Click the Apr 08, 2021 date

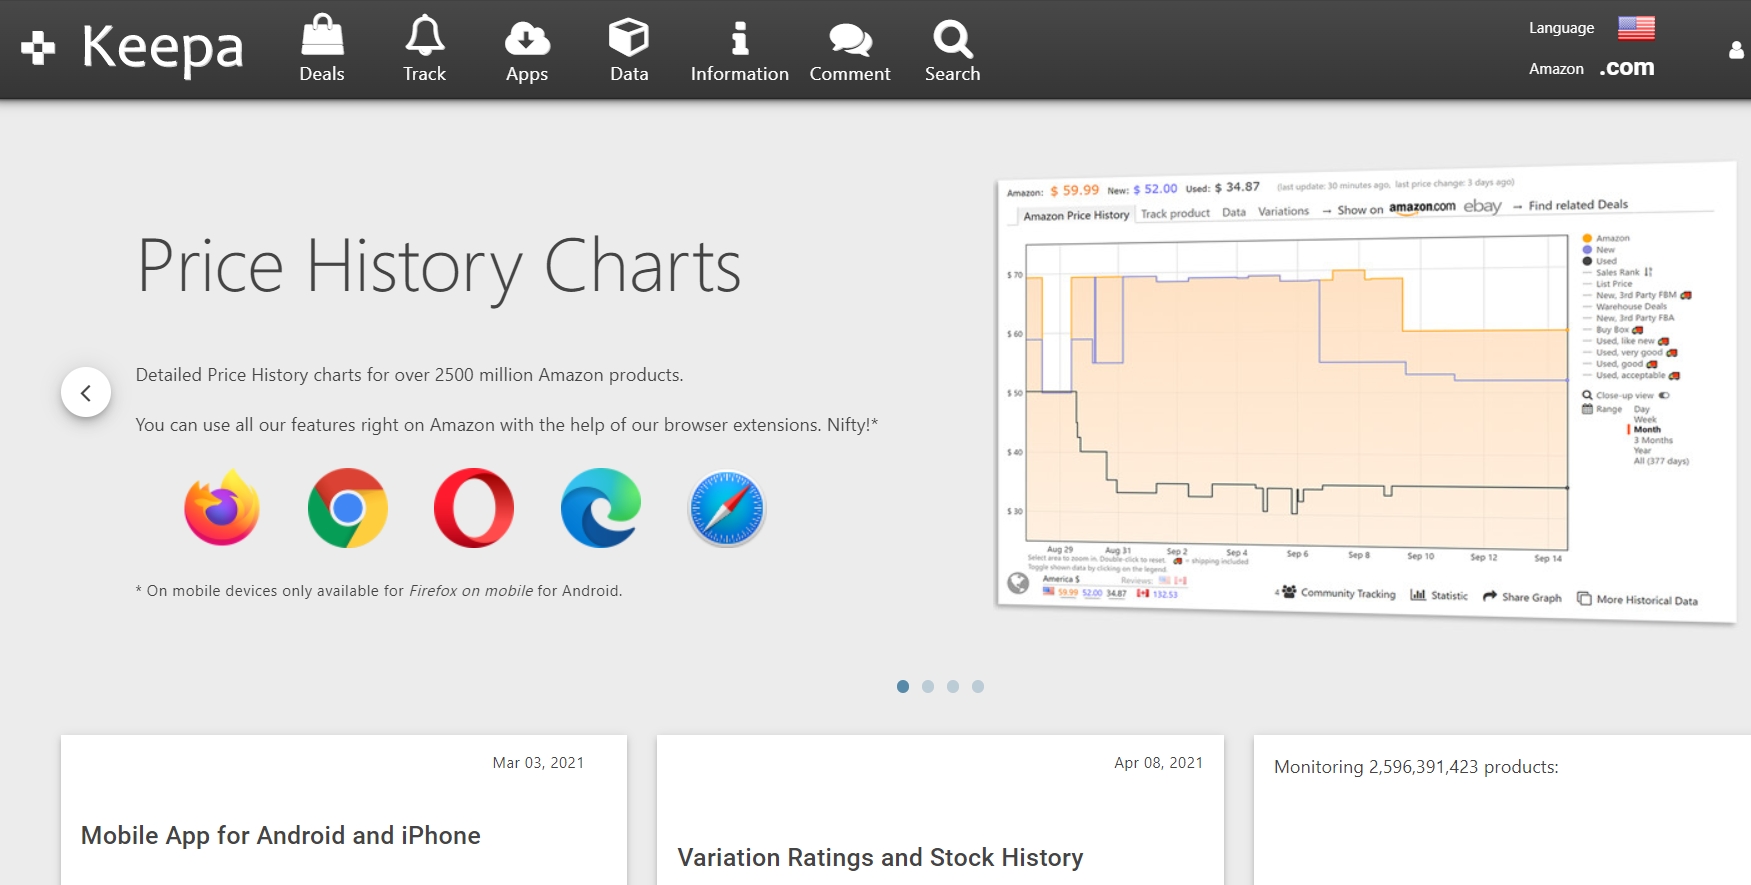pos(1158,763)
